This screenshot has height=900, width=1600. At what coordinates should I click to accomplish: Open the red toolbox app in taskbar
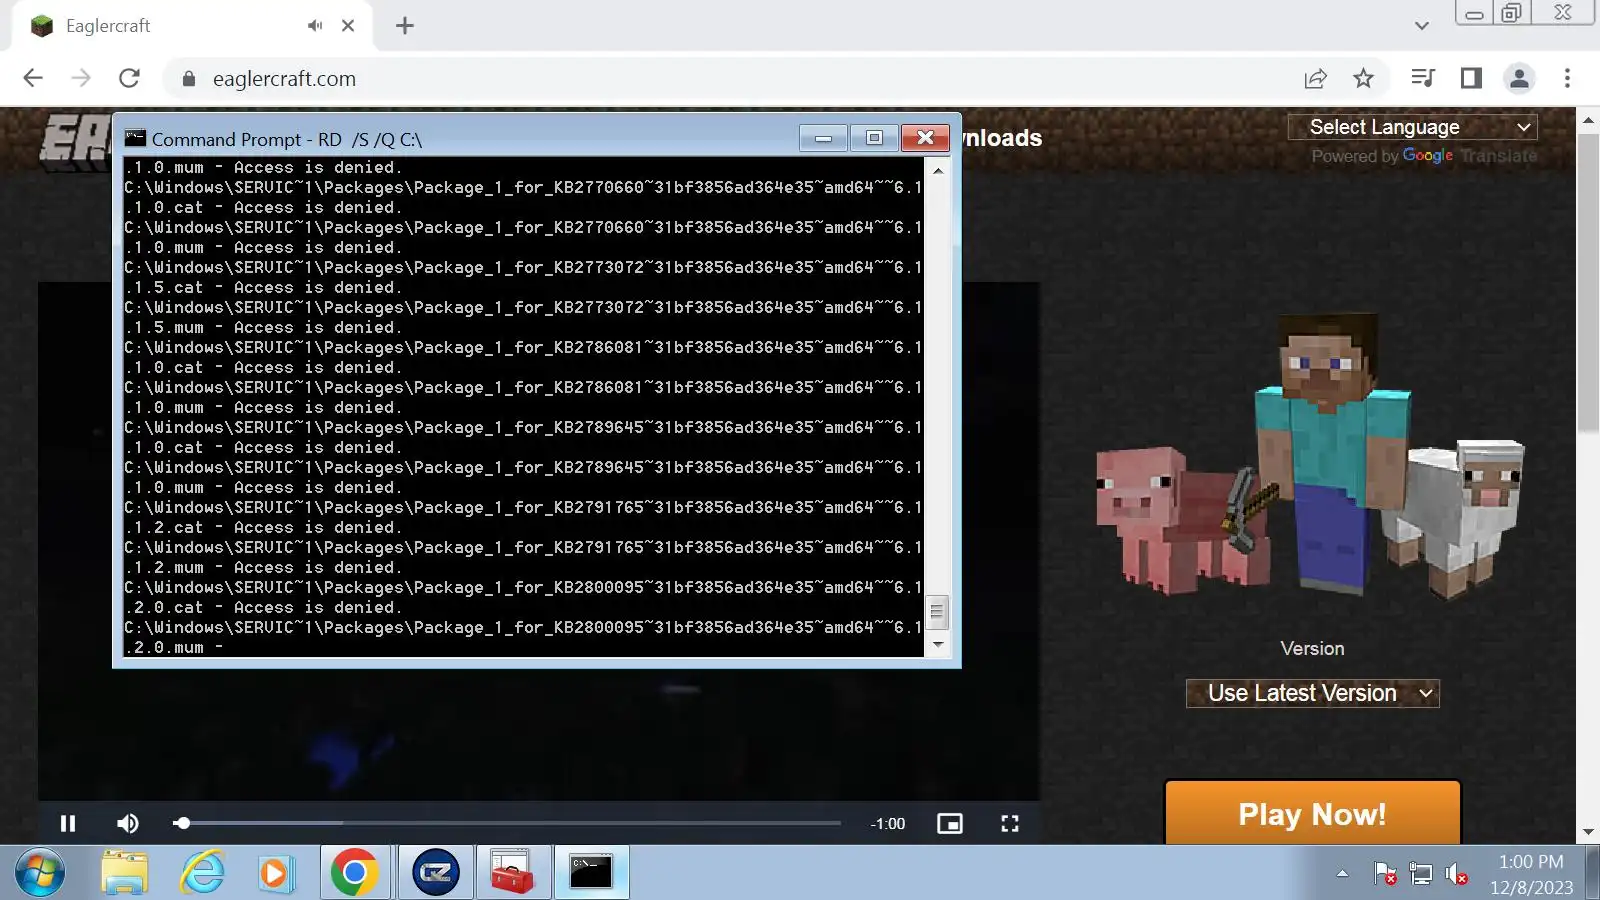point(513,873)
